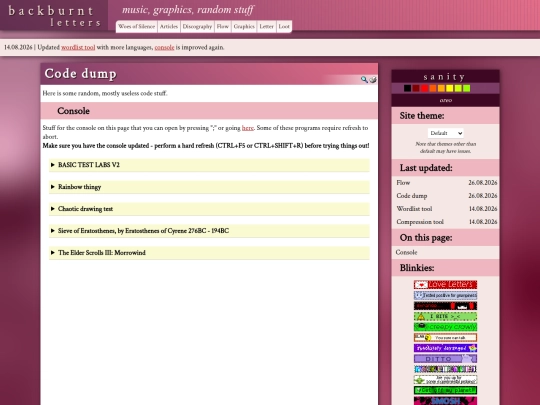Click the absolutely deranged blinkie

click(445, 348)
